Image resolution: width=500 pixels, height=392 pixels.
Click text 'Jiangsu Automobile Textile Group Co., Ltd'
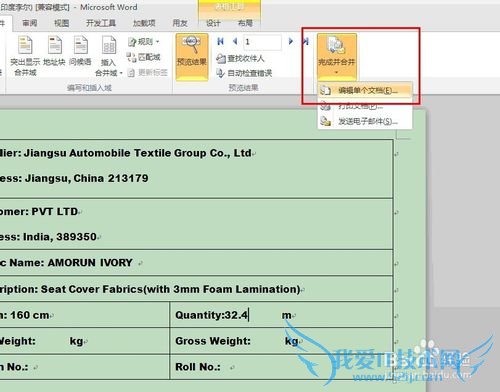(138, 153)
